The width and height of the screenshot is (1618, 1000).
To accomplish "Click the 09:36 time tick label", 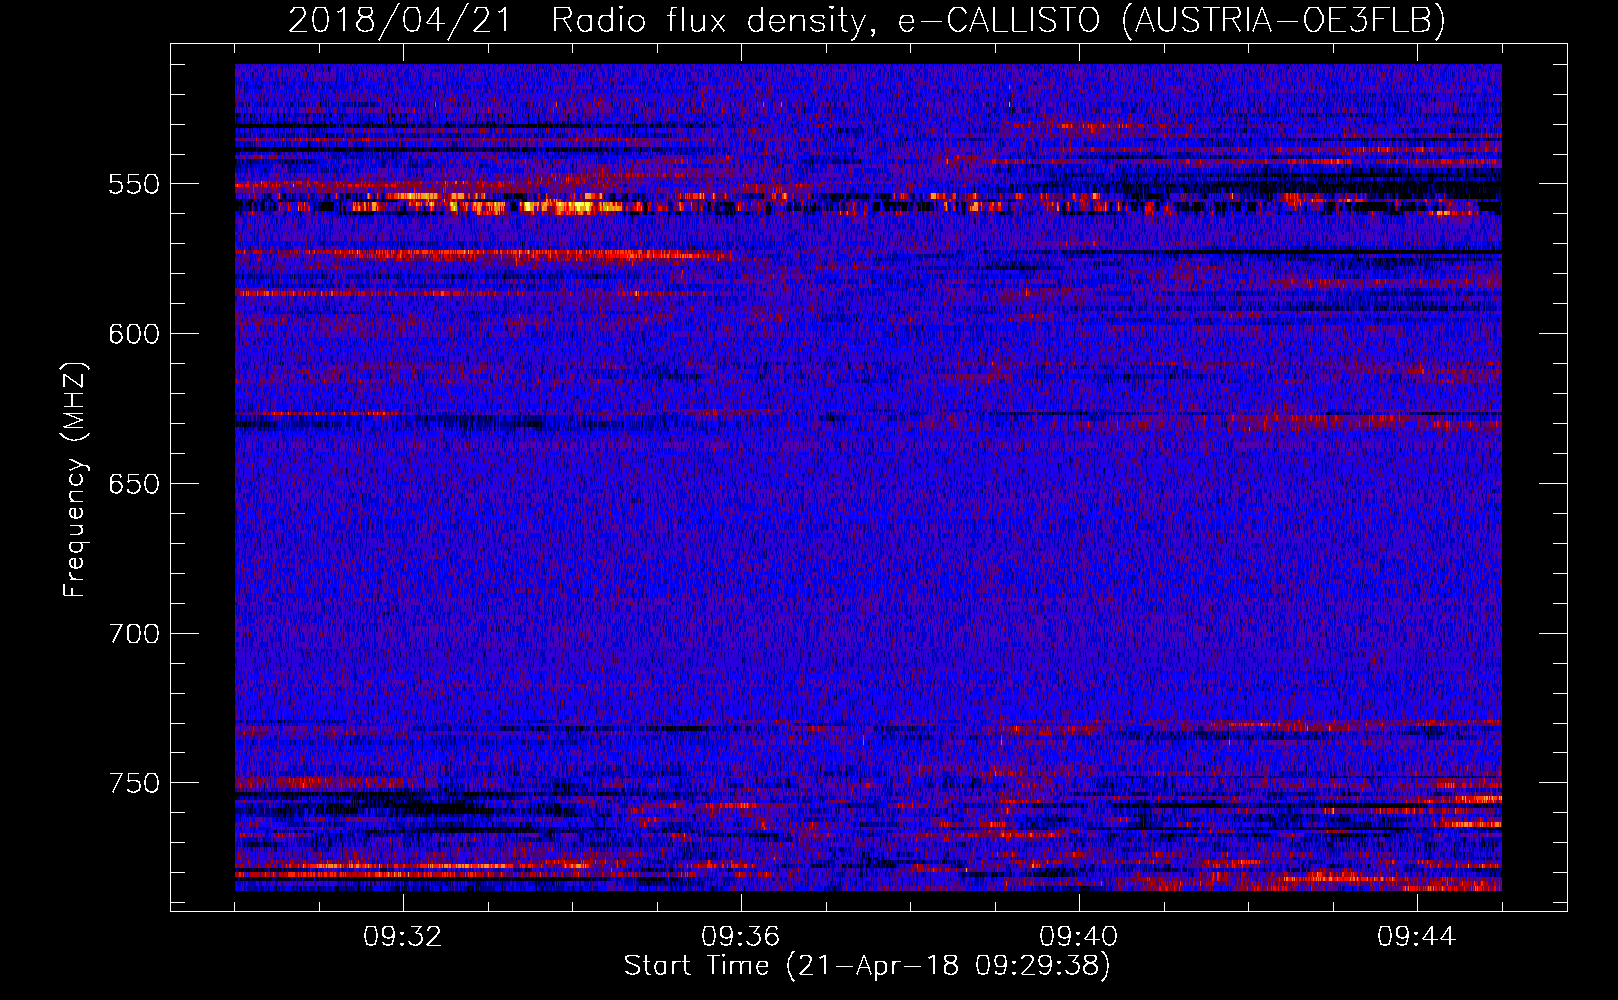I will (x=741, y=937).
